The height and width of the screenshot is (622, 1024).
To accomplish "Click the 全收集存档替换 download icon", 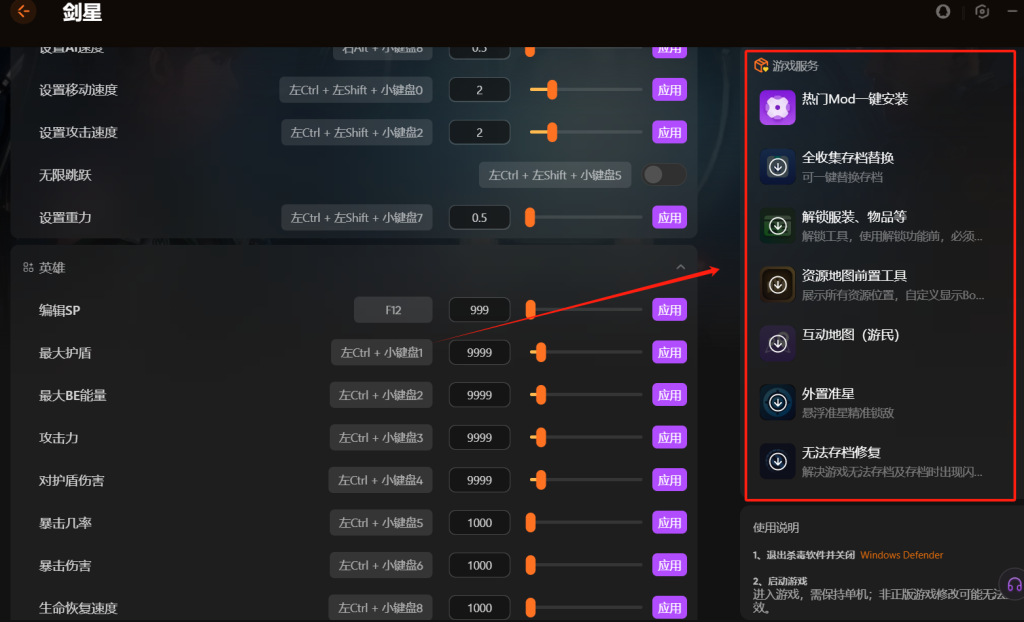I will (x=777, y=167).
